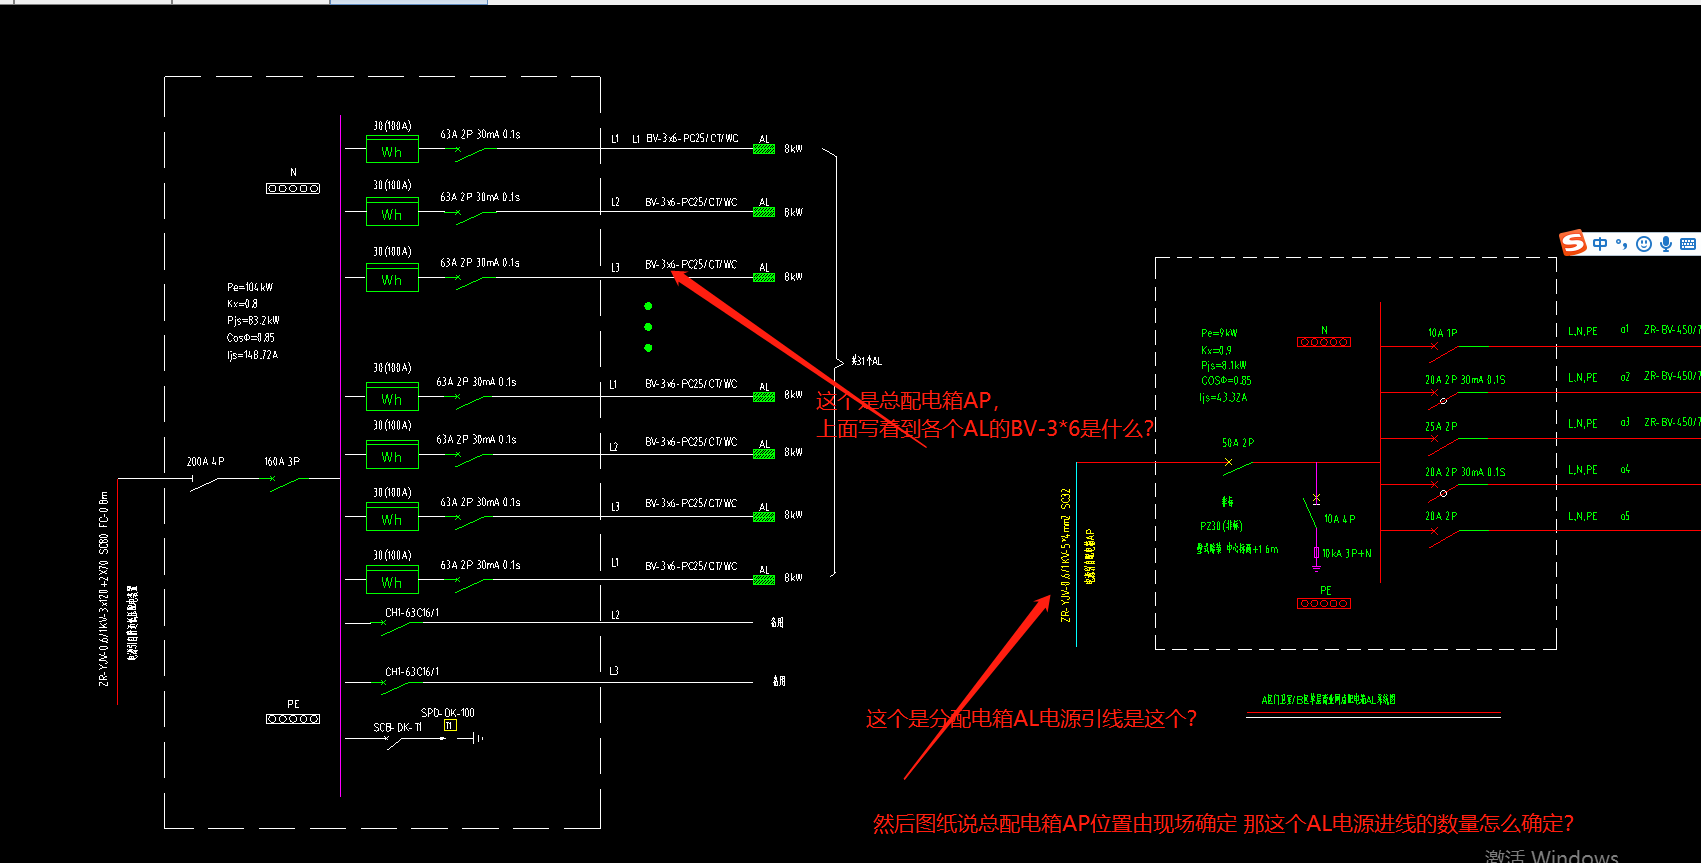Viewport: 1701px width, 863px height.
Task: Toggle Chinese punctuation mode in the IME bar
Action: click(1621, 244)
